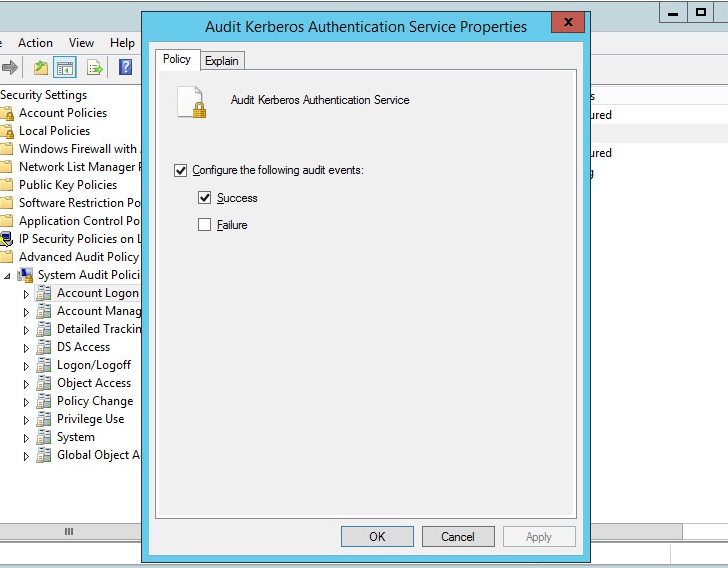Click the tree pane horizontal scrollbar
Screen dimensions: 728x568
coord(70,531)
